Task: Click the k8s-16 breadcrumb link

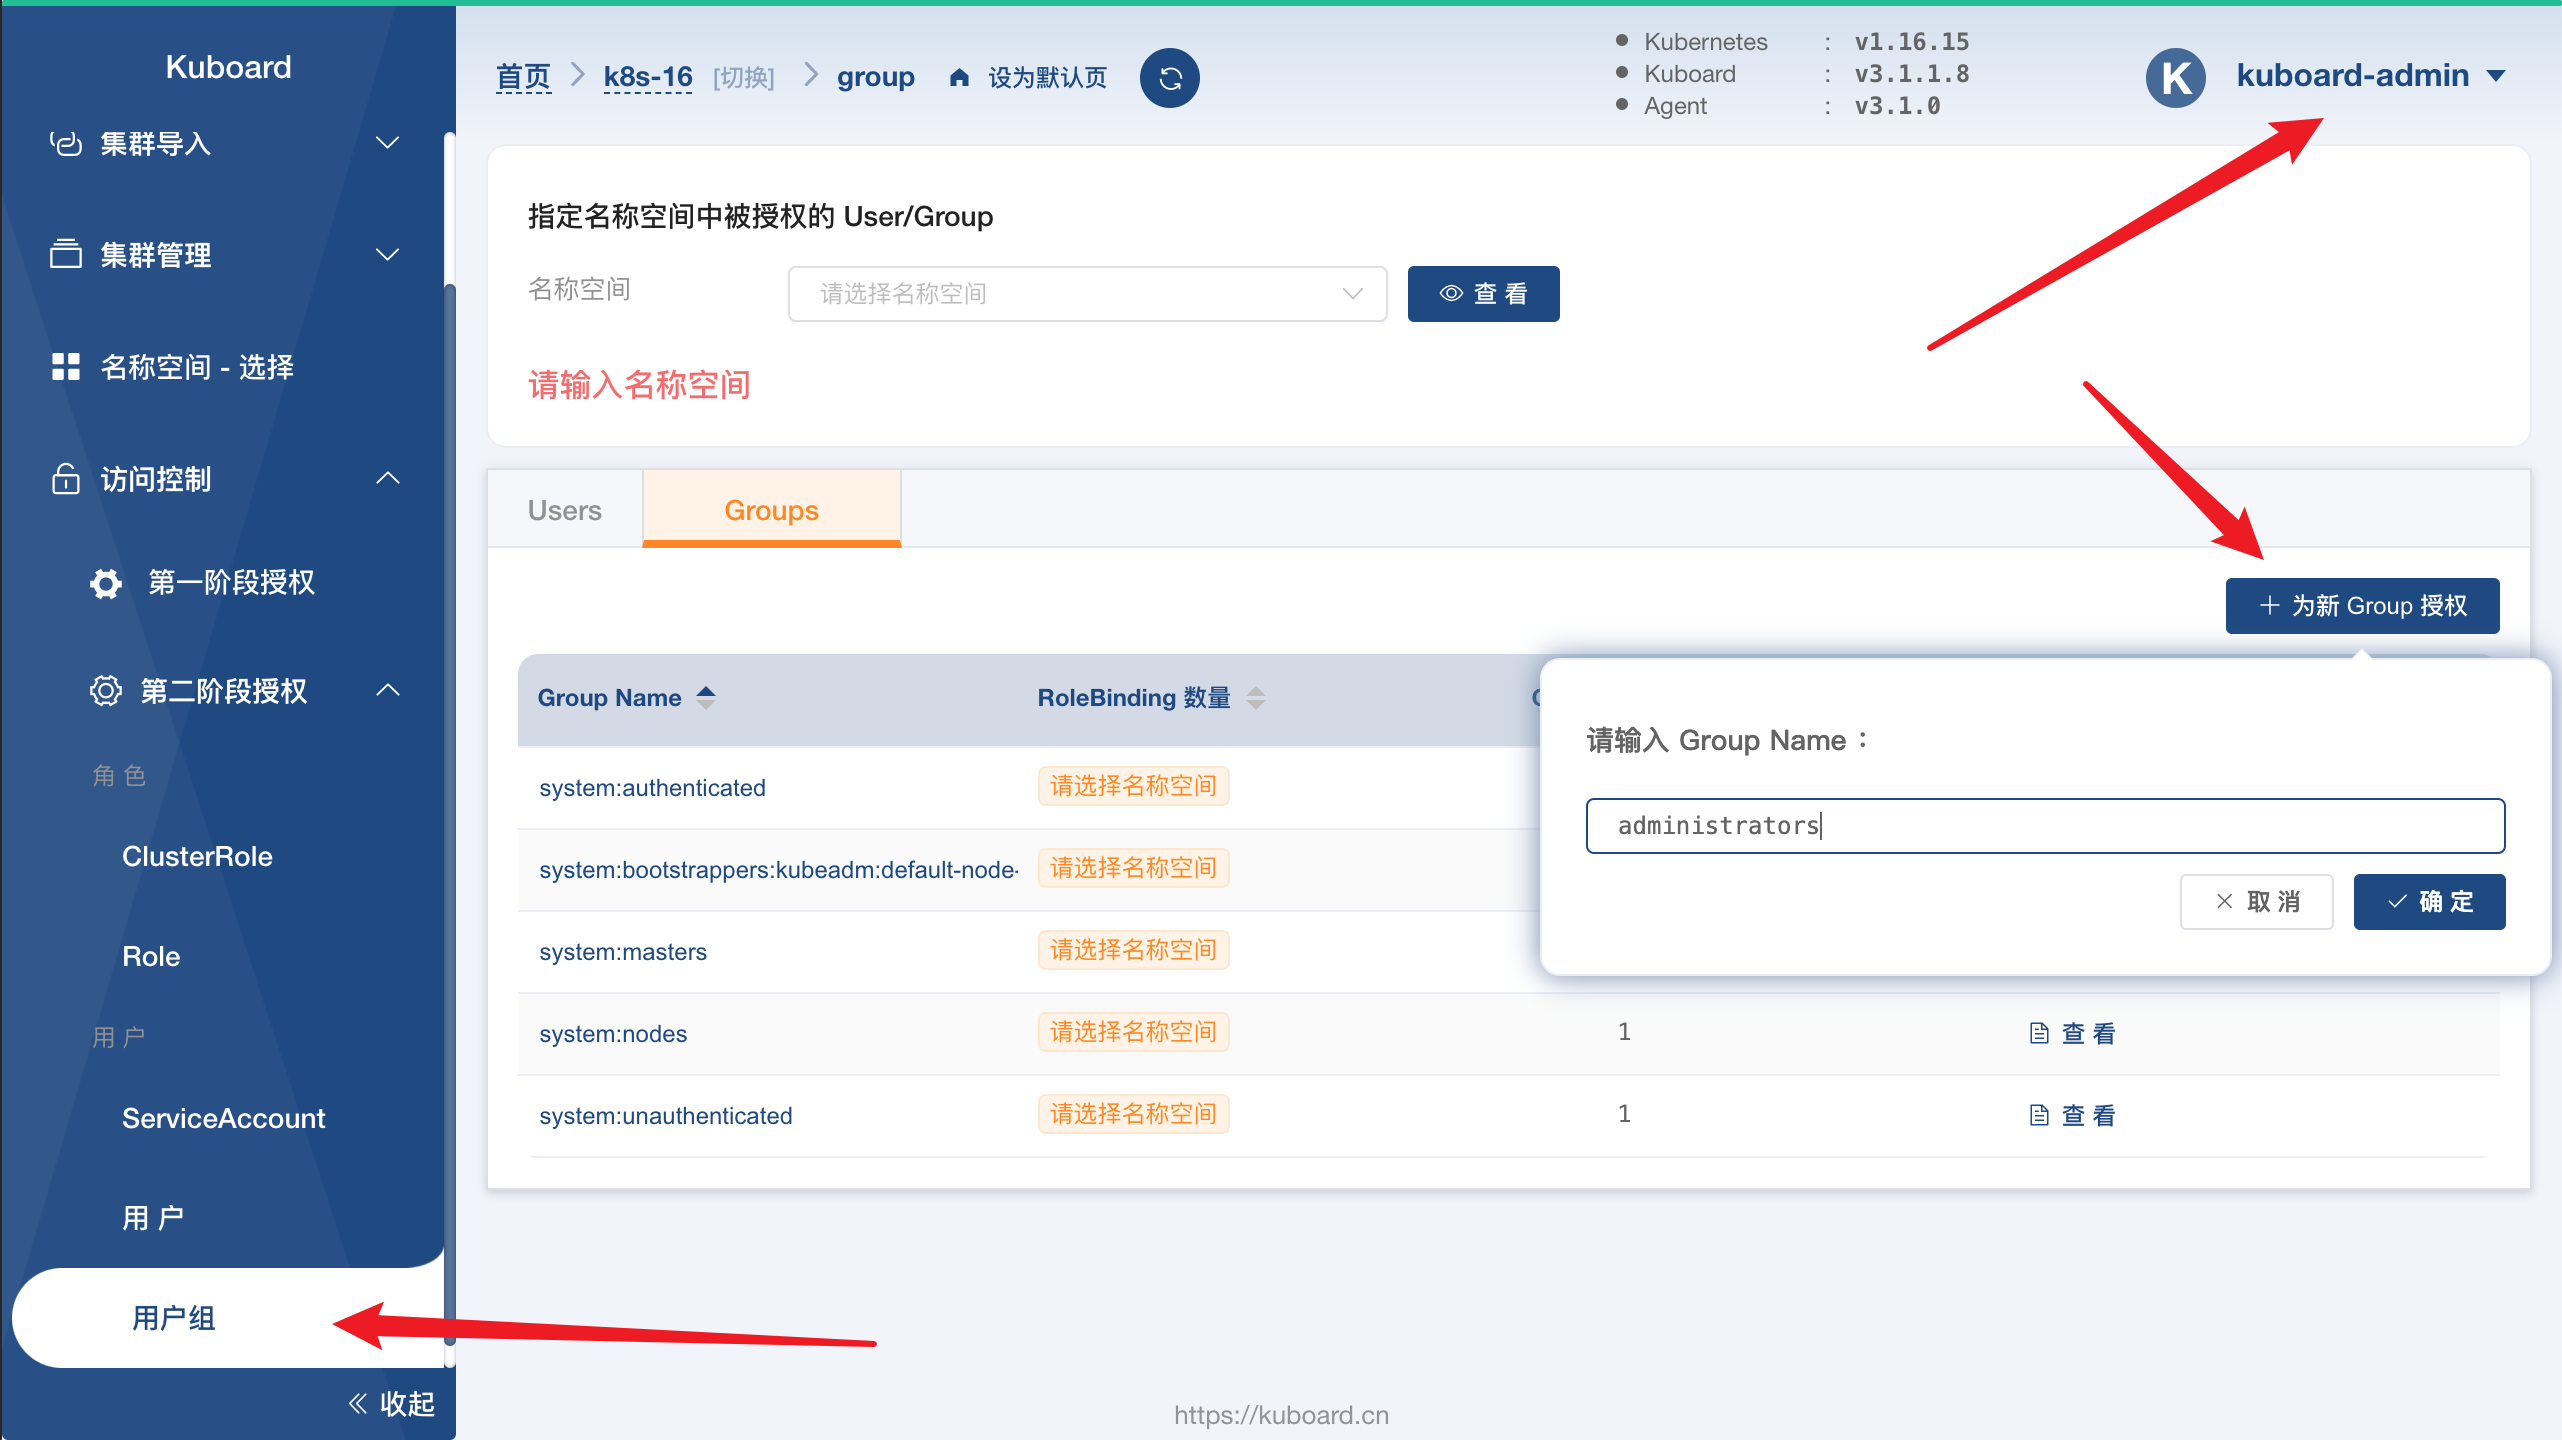Action: coord(648,78)
